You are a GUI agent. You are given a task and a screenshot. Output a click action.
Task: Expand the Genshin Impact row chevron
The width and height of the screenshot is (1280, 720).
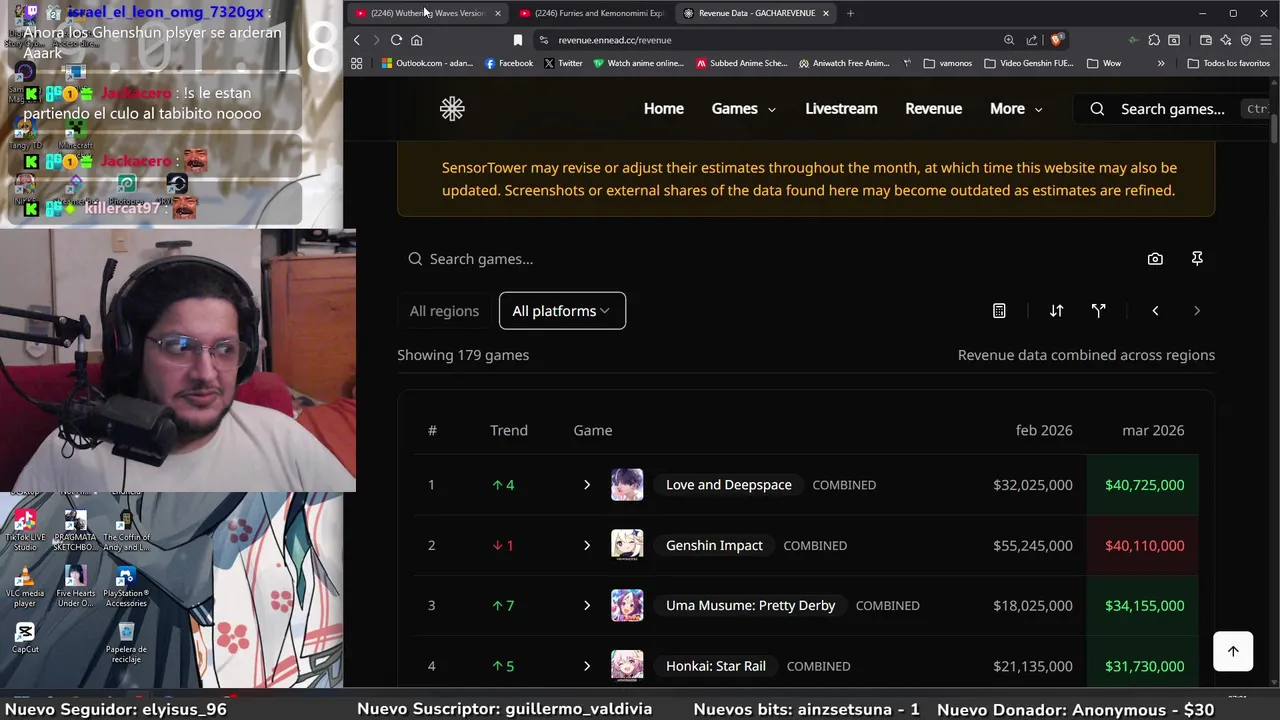pos(587,545)
